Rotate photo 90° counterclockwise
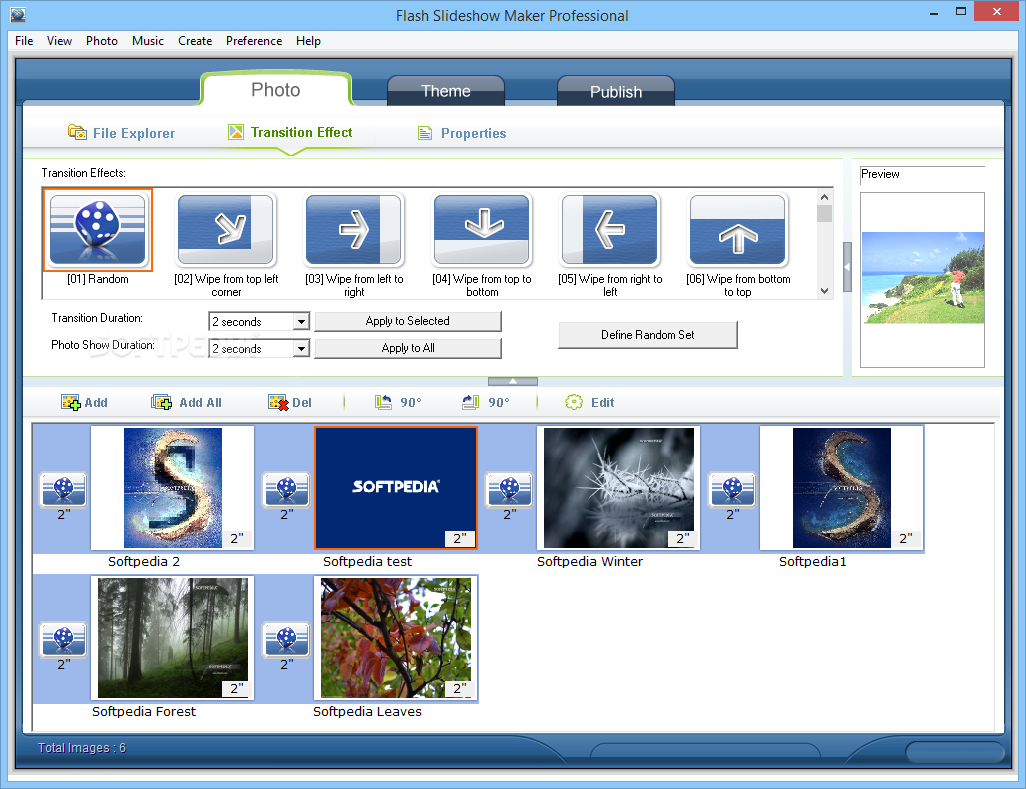Viewport: 1026px width, 789px height. (x=398, y=402)
